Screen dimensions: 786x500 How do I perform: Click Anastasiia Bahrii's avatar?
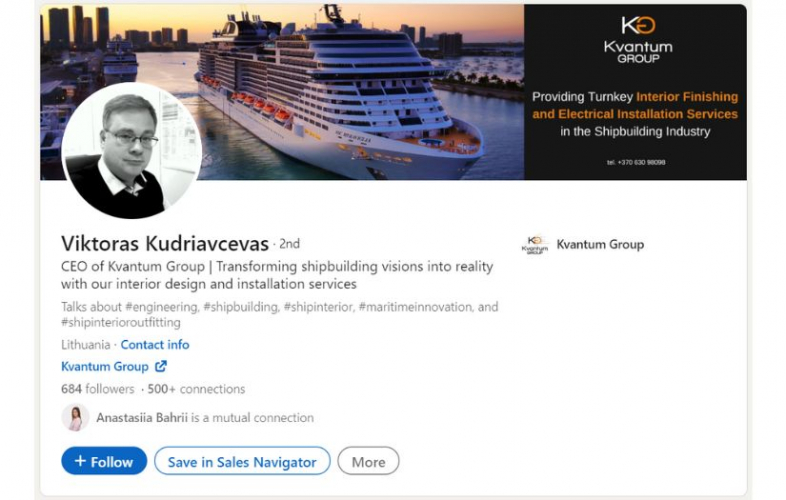click(x=76, y=417)
